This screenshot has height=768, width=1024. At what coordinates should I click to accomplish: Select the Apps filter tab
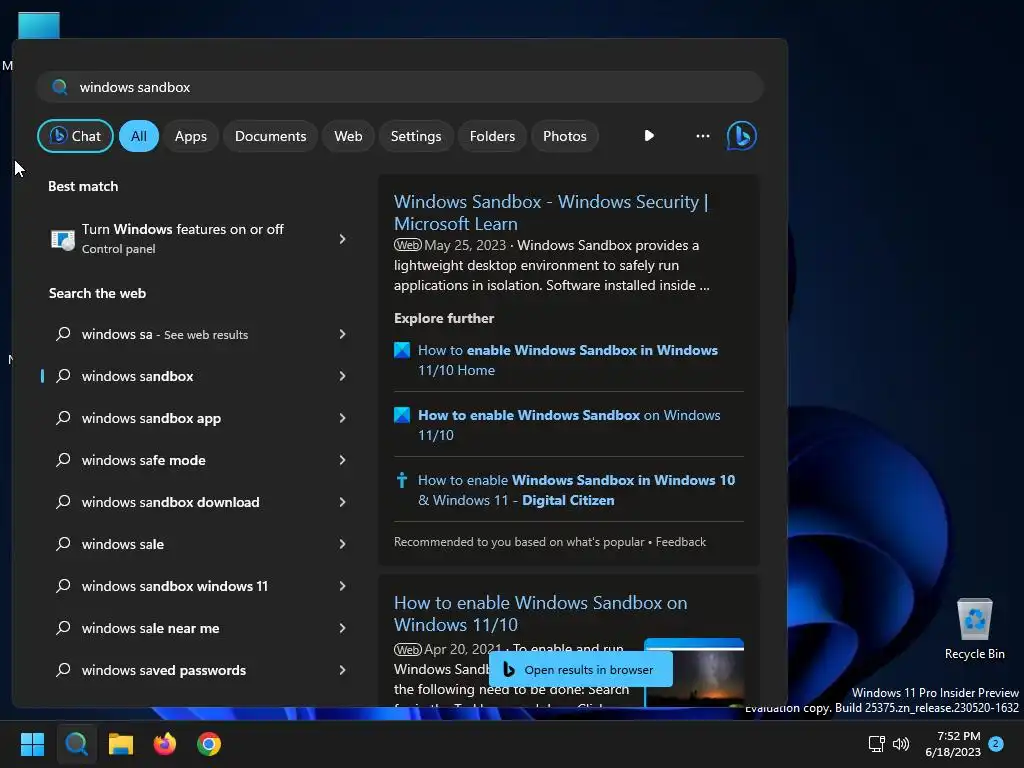[x=191, y=136]
